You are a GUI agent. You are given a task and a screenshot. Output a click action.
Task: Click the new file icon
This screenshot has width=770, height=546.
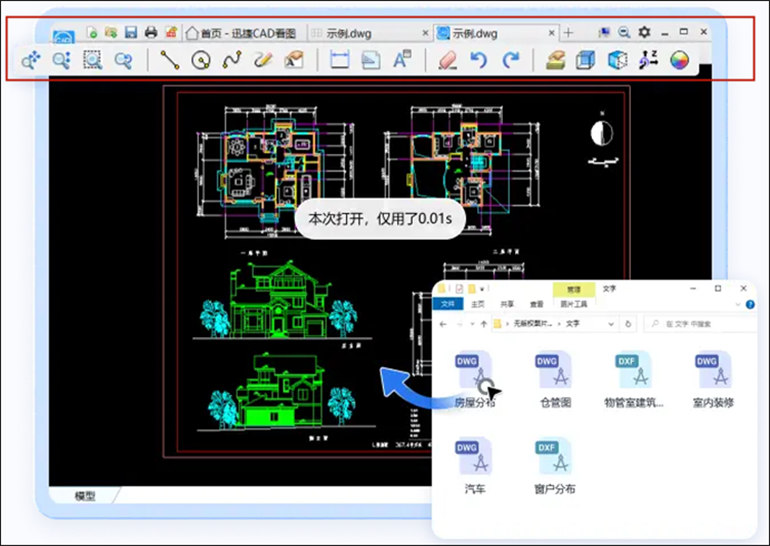[x=91, y=32]
